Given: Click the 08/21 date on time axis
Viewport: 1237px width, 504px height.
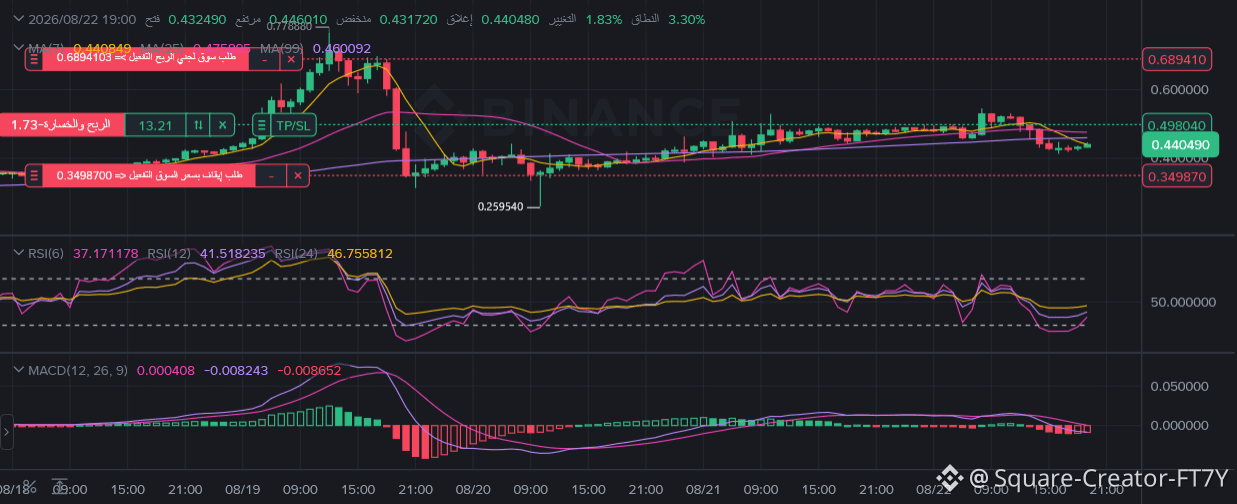Looking at the screenshot, I should point(704,488).
